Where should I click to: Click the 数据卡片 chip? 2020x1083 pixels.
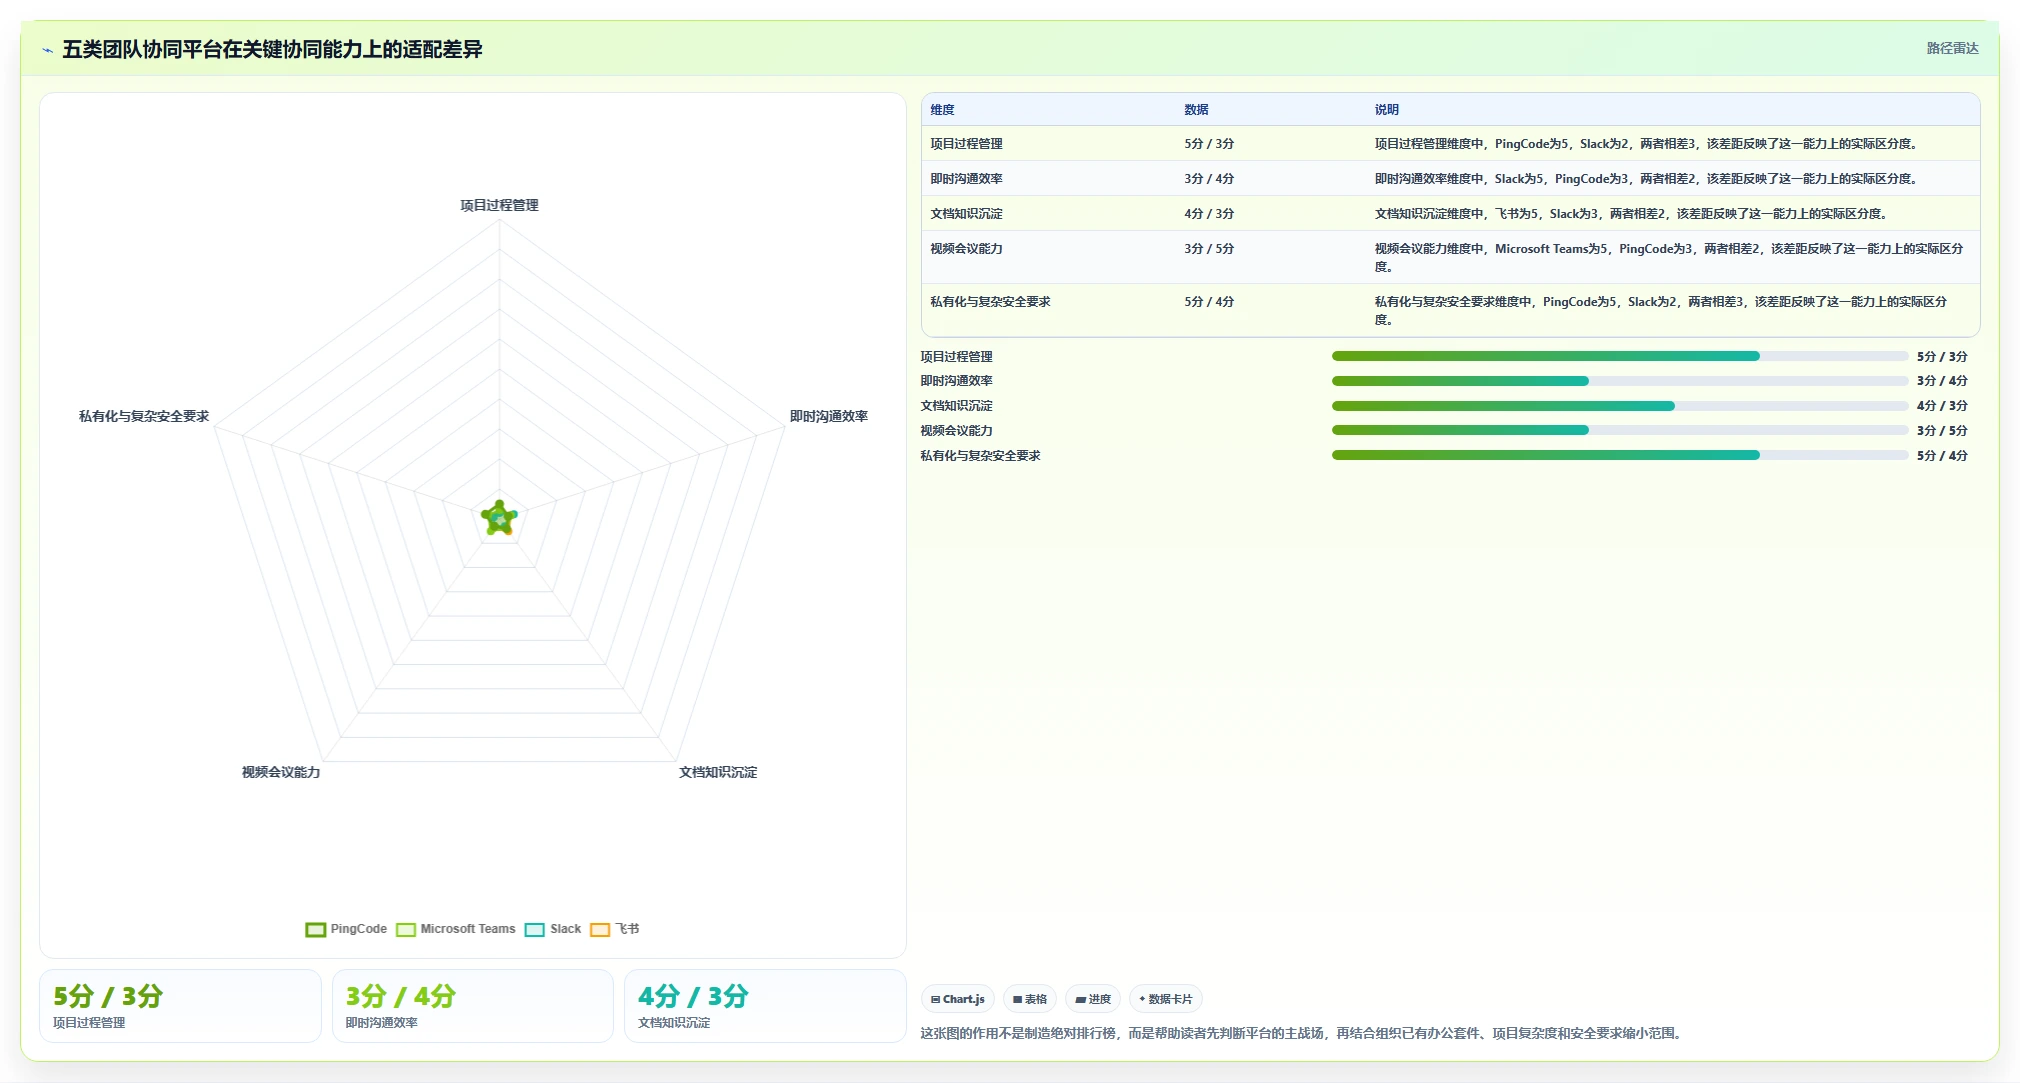click(1166, 999)
